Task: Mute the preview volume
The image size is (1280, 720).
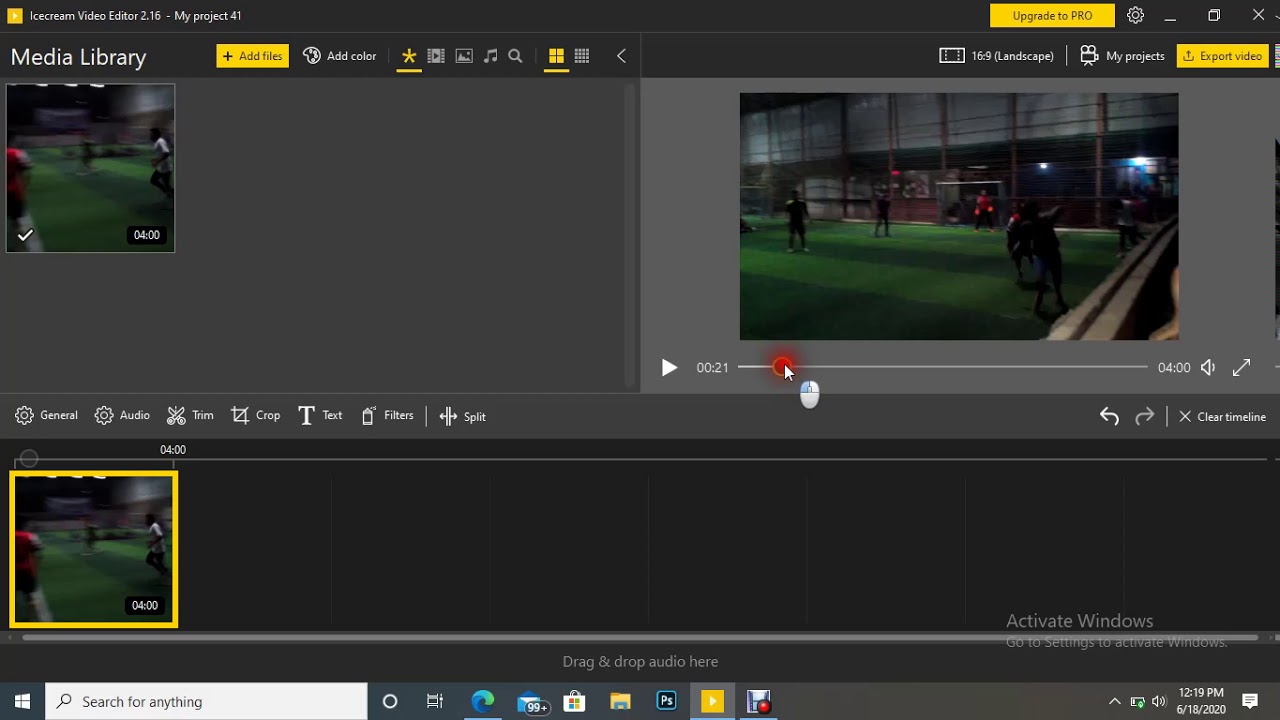Action: [1208, 368]
